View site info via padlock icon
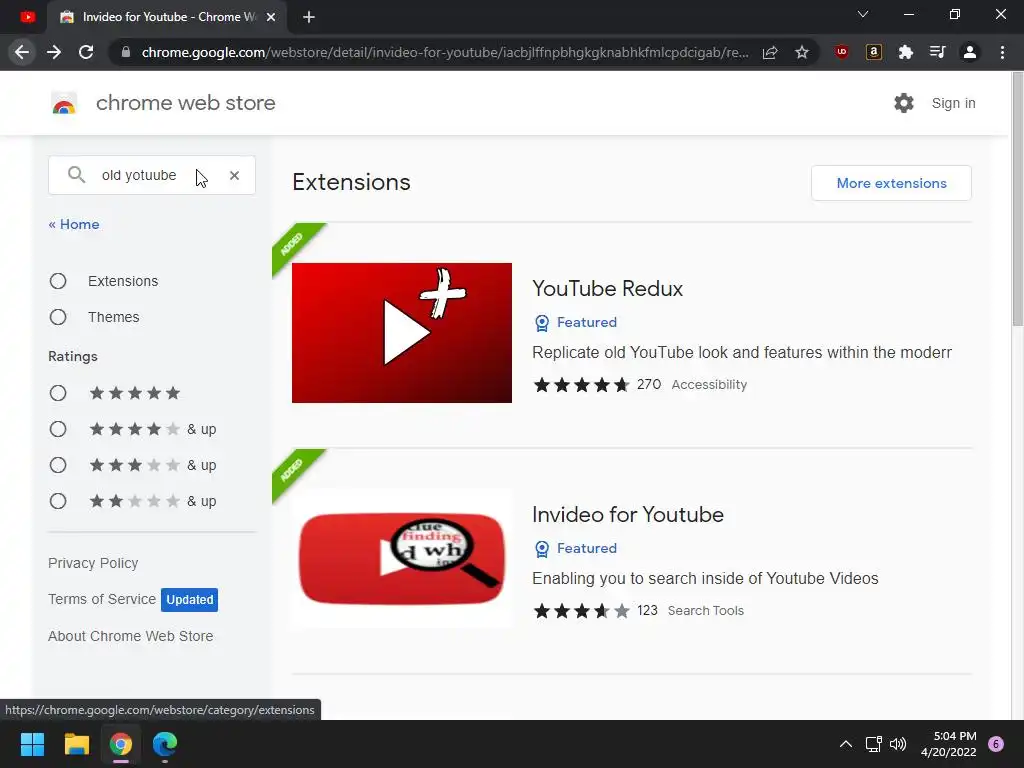 [126, 52]
